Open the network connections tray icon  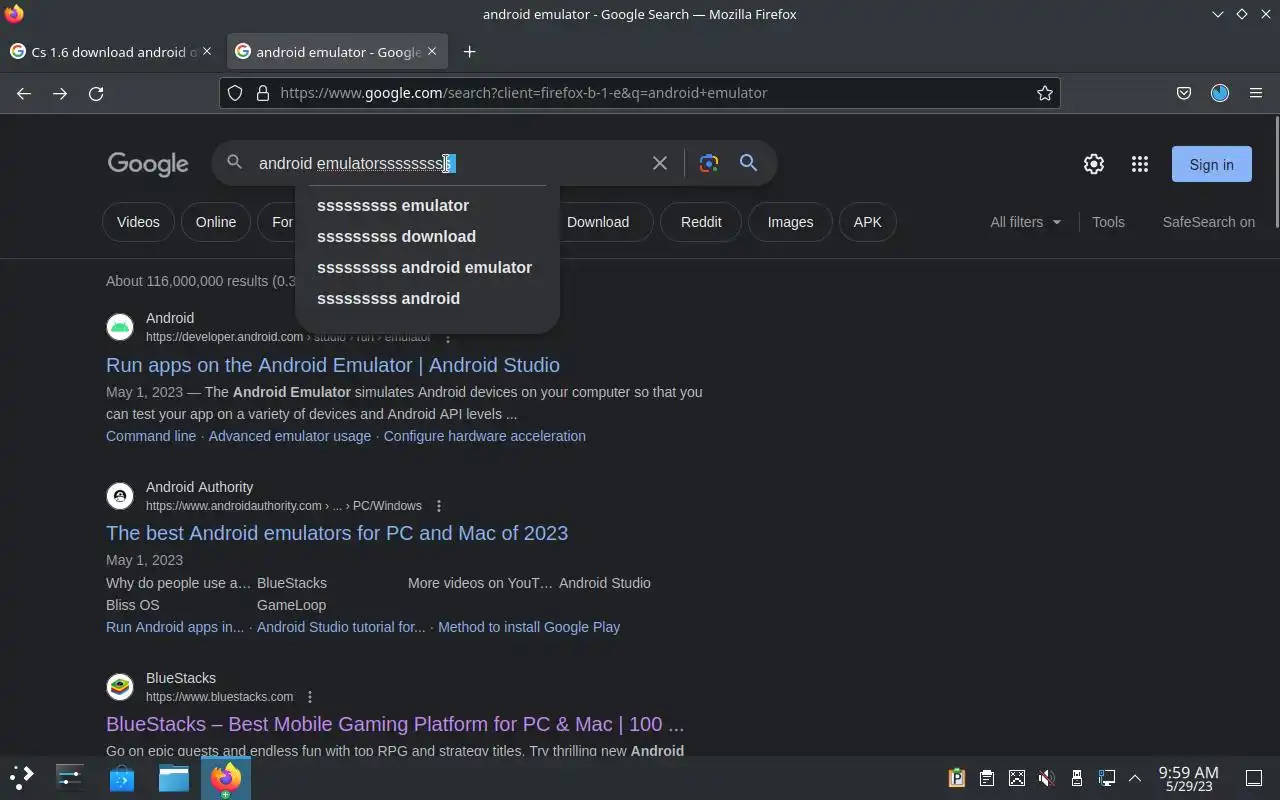(1107, 777)
